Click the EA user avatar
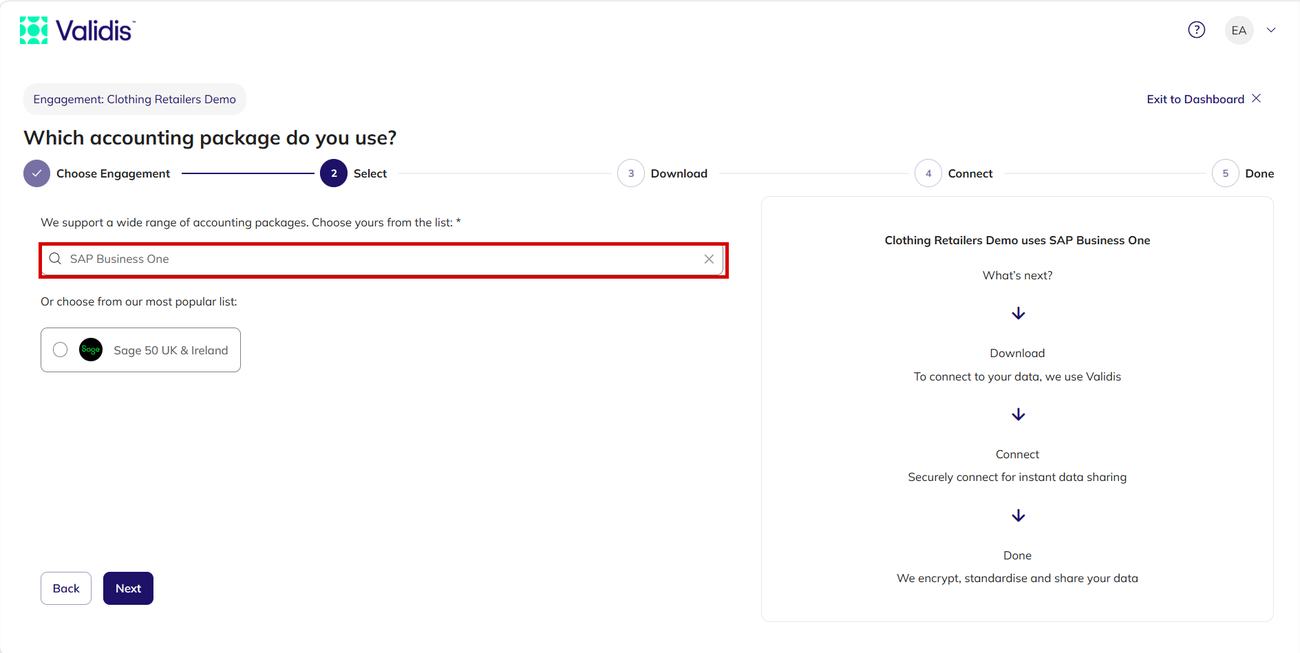The height and width of the screenshot is (653, 1300). [1239, 30]
